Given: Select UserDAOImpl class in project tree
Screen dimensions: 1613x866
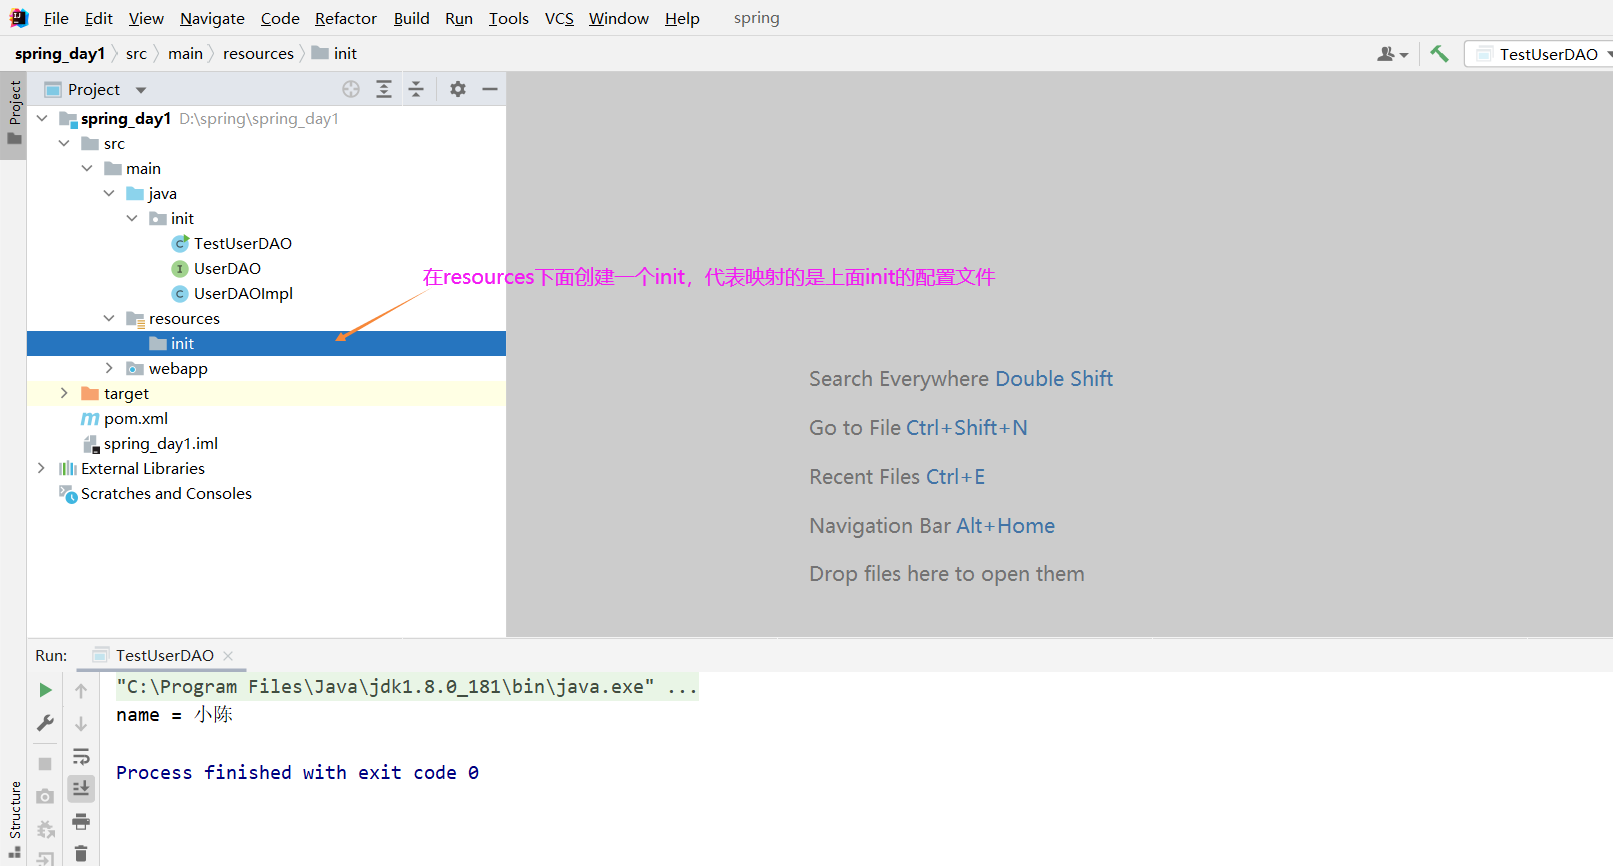Looking at the screenshot, I should pos(243,293).
